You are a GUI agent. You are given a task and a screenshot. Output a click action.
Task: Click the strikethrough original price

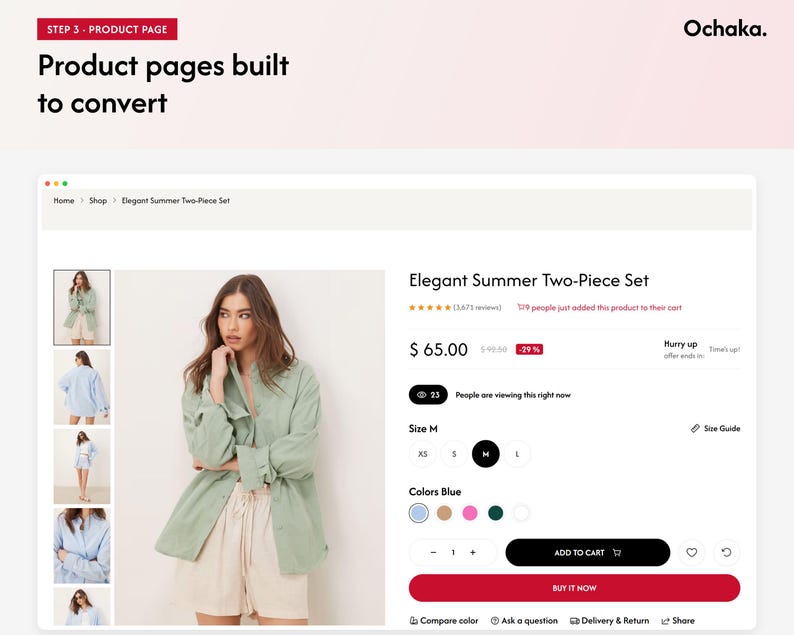point(494,349)
